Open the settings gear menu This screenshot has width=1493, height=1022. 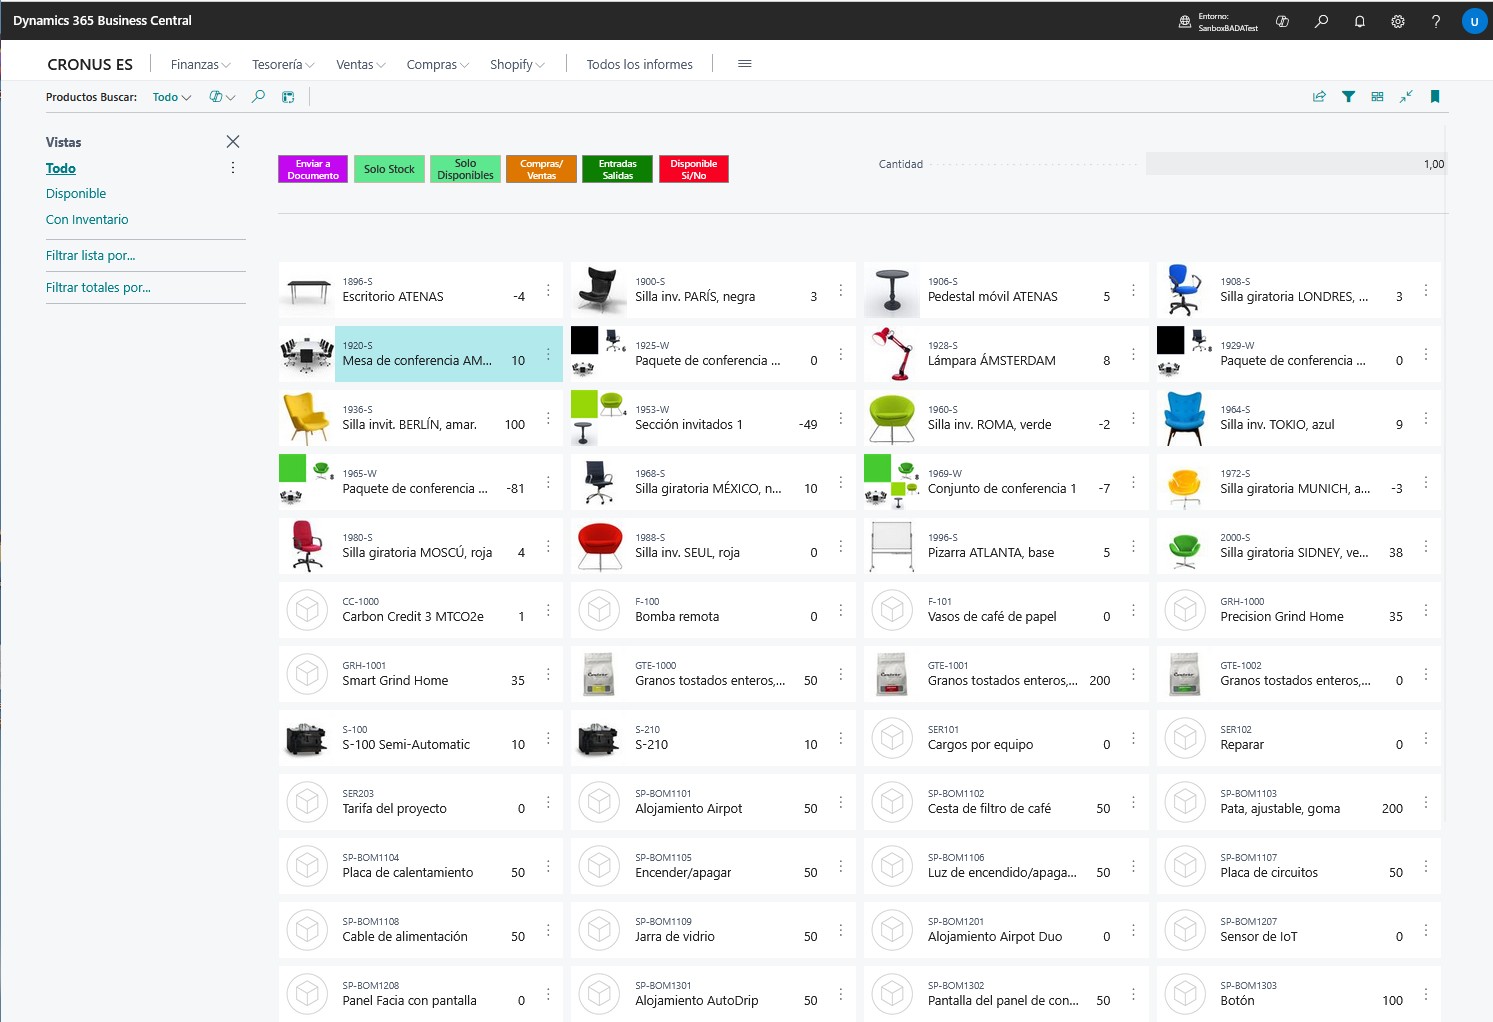pyautogui.click(x=1397, y=21)
